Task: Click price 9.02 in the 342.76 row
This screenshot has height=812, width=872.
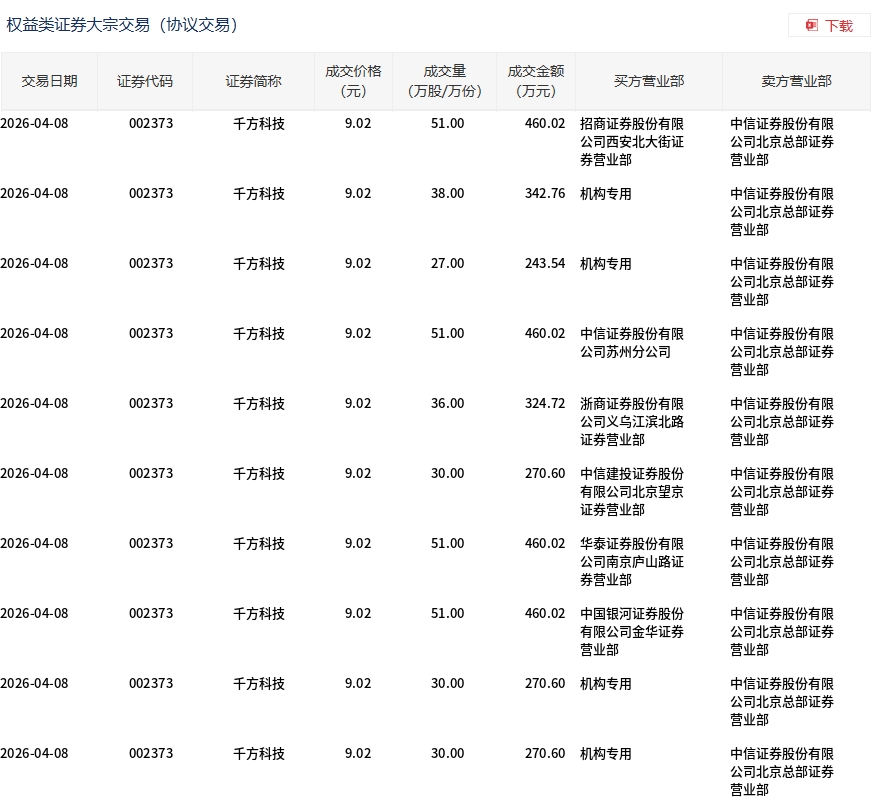Action: pyautogui.click(x=358, y=194)
